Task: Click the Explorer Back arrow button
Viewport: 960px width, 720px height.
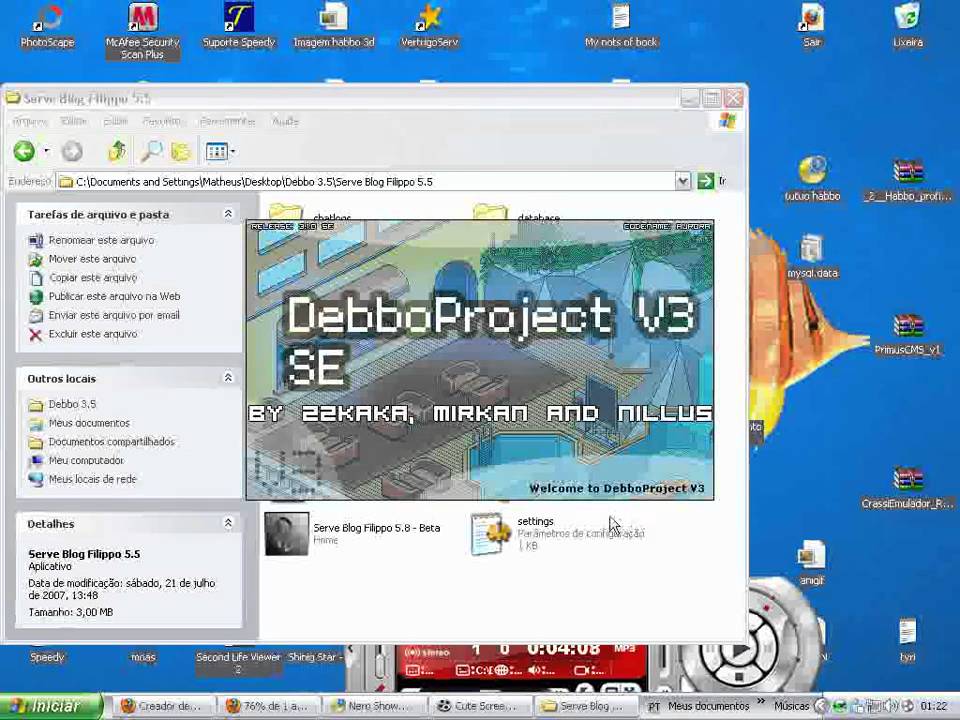Action: coord(24,151)
